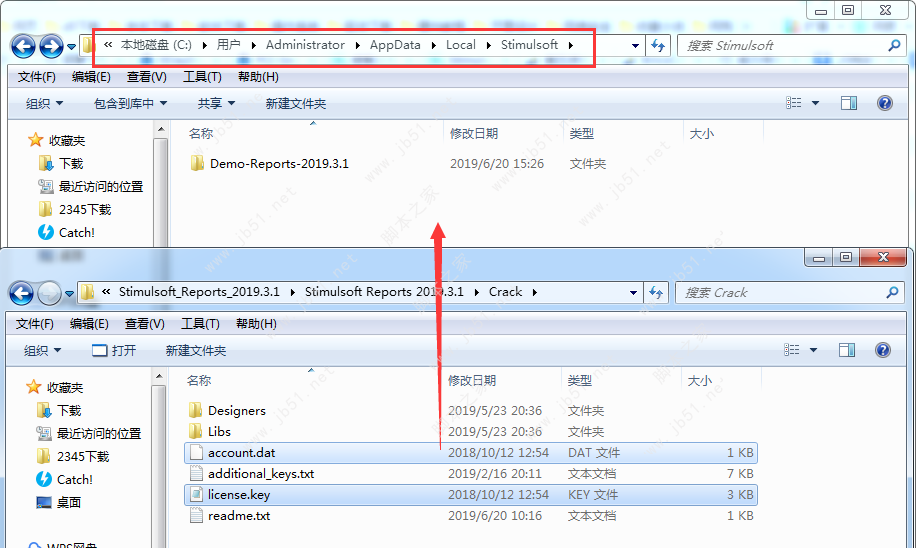Click the Forward arrow in the Stimulsoft window

coord(51,46)
